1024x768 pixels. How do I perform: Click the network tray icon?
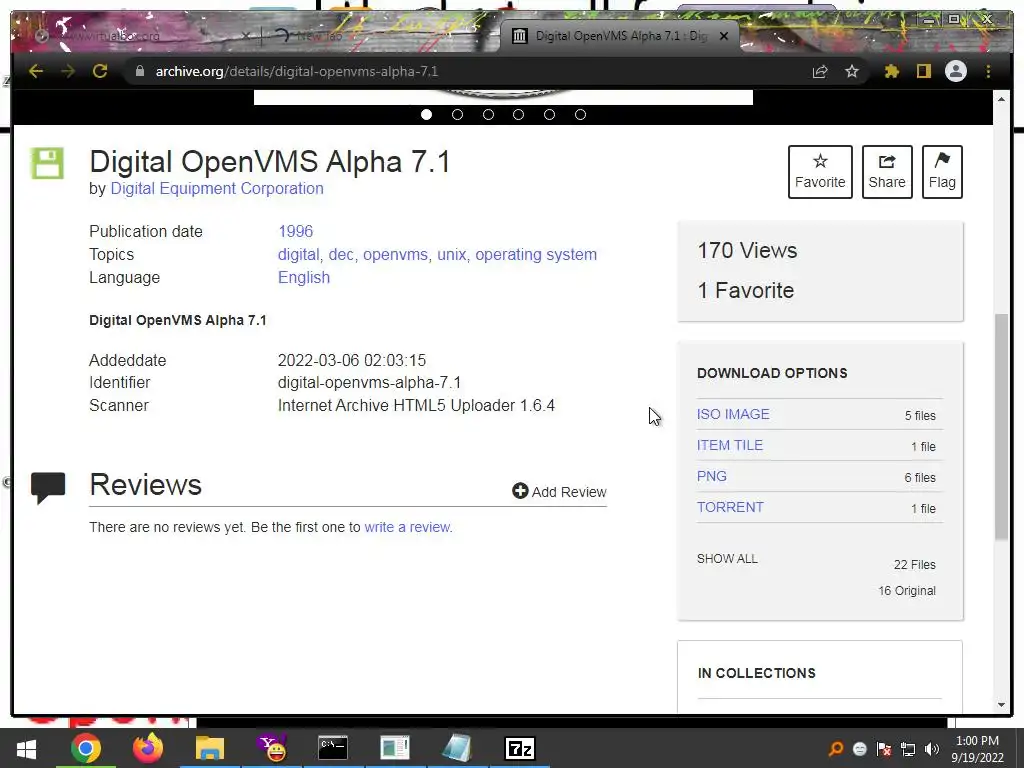pos(908,749)
